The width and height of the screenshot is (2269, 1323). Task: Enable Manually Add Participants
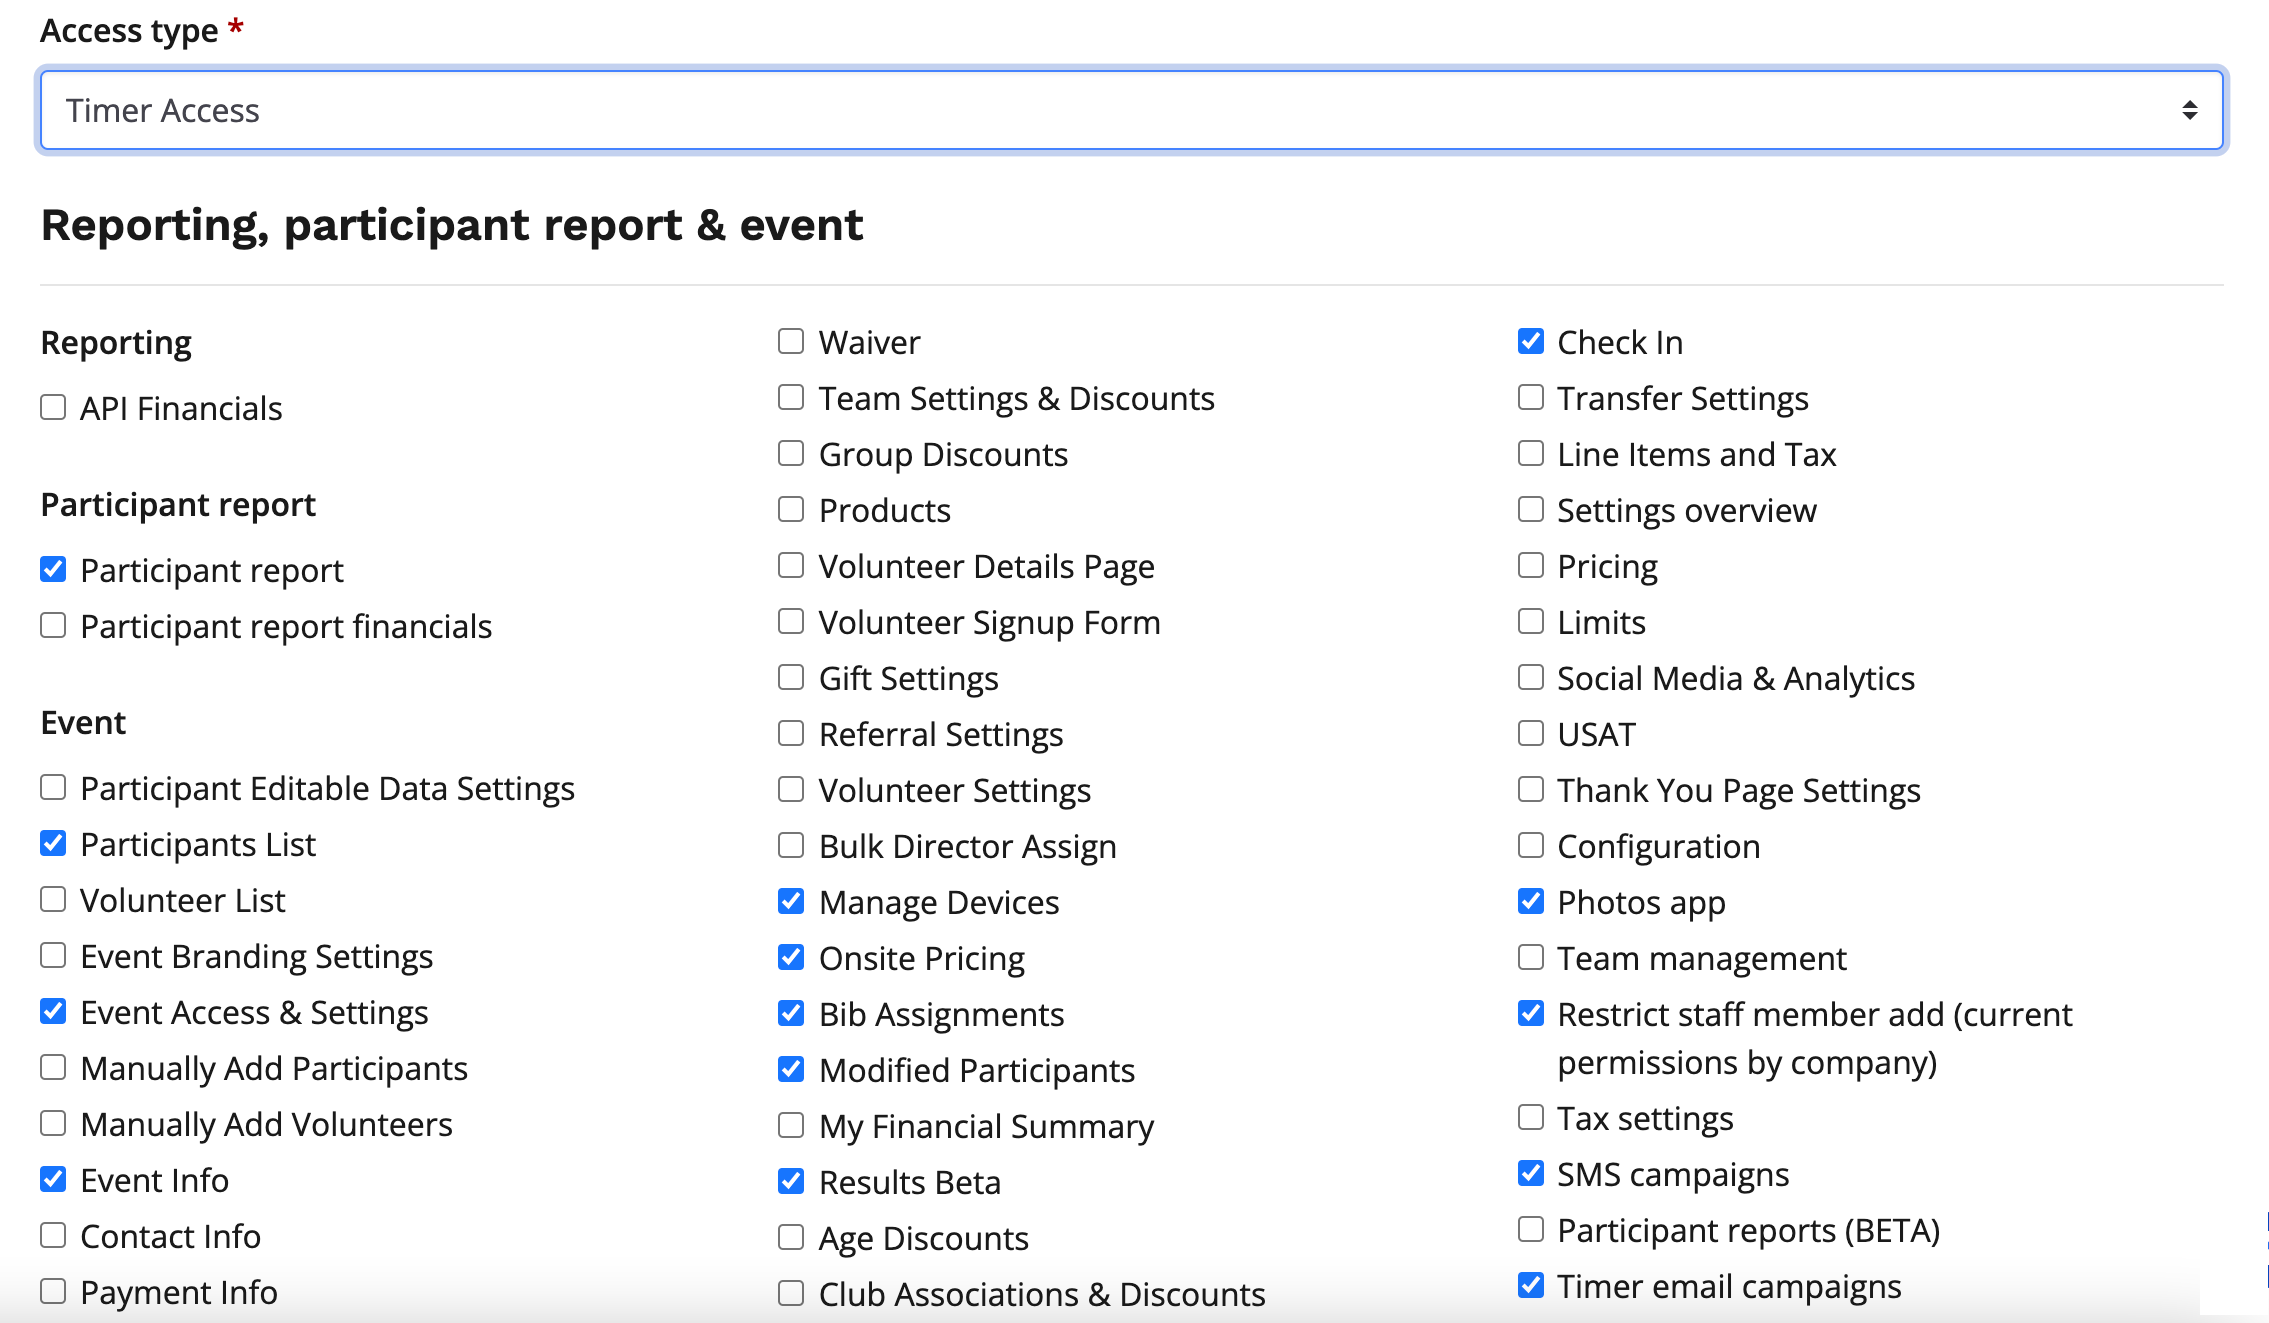pos(53,1068)
